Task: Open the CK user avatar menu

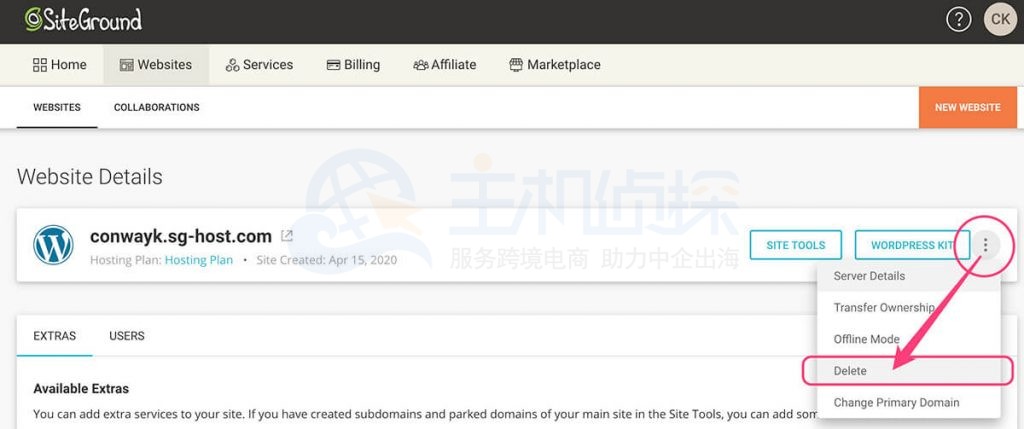Action: coord(1000,20)
